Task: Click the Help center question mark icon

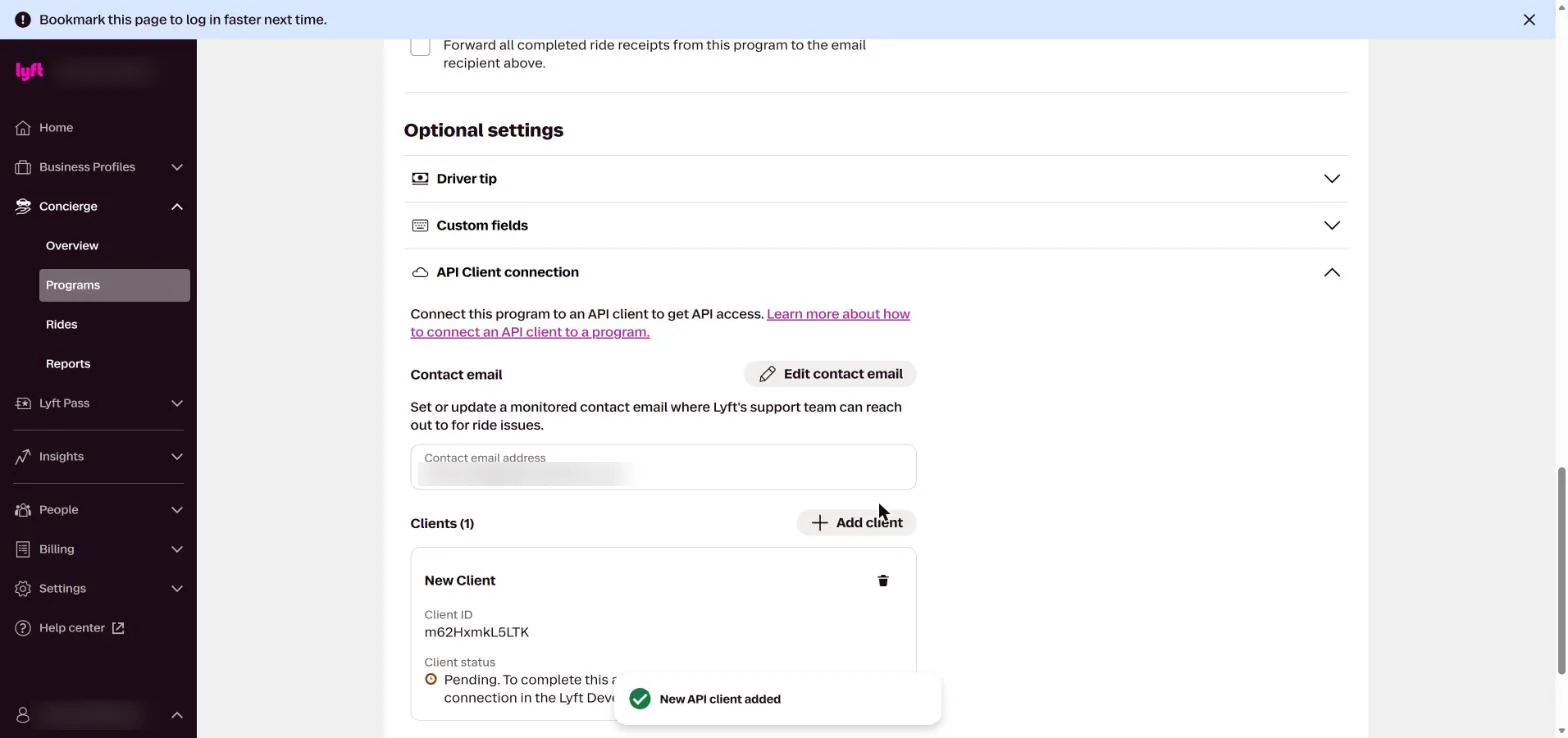Action: [x=23, y=628]
